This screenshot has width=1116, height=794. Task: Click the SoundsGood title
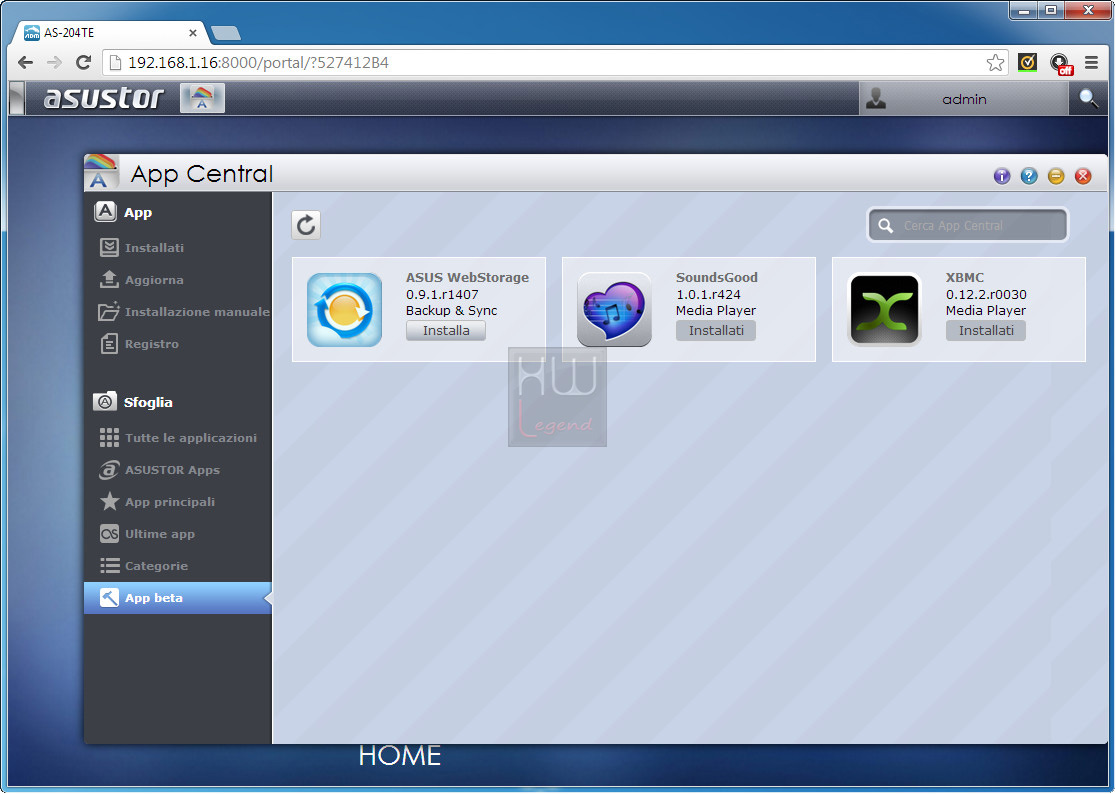click(x=717, y=277)
